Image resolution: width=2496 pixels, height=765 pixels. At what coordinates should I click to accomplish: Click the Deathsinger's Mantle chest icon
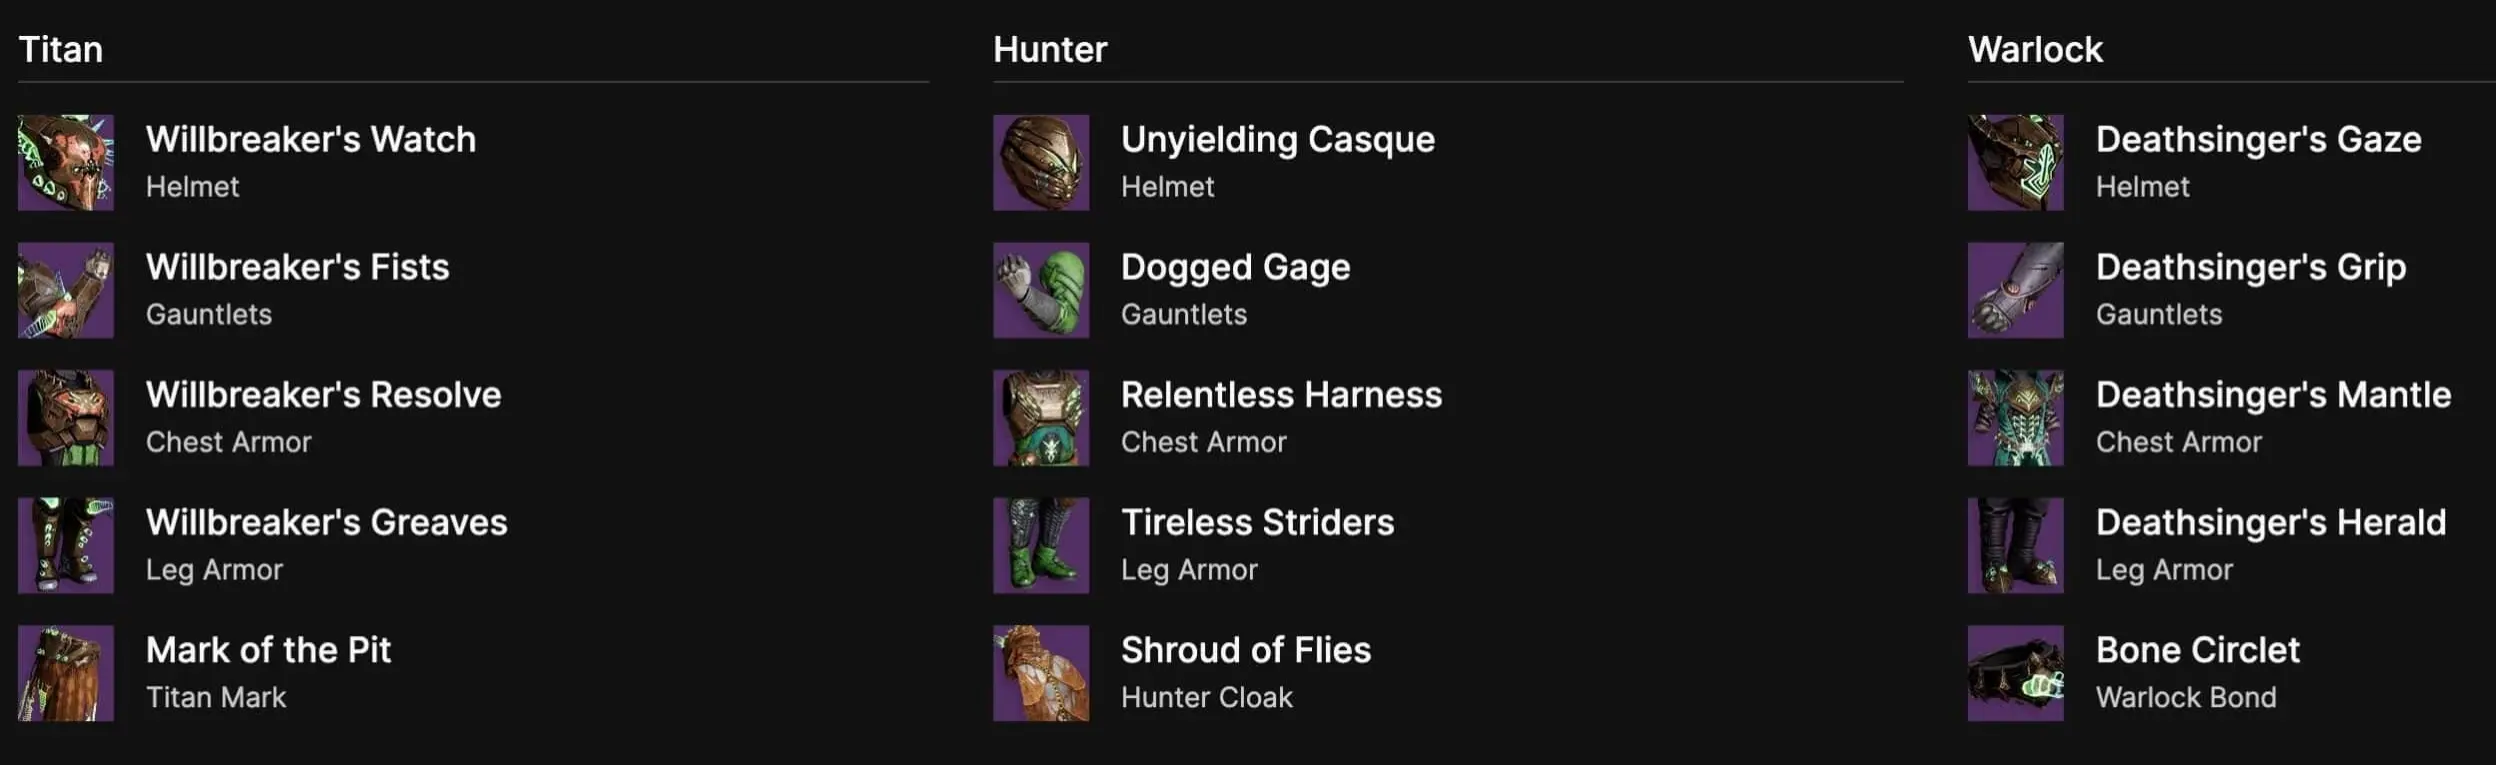[2016, 418]
